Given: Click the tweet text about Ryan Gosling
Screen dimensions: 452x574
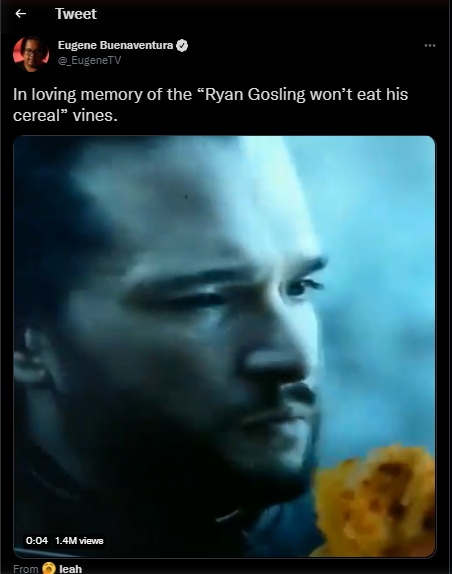Looking at the screenshot, I should tap(210, 105).
